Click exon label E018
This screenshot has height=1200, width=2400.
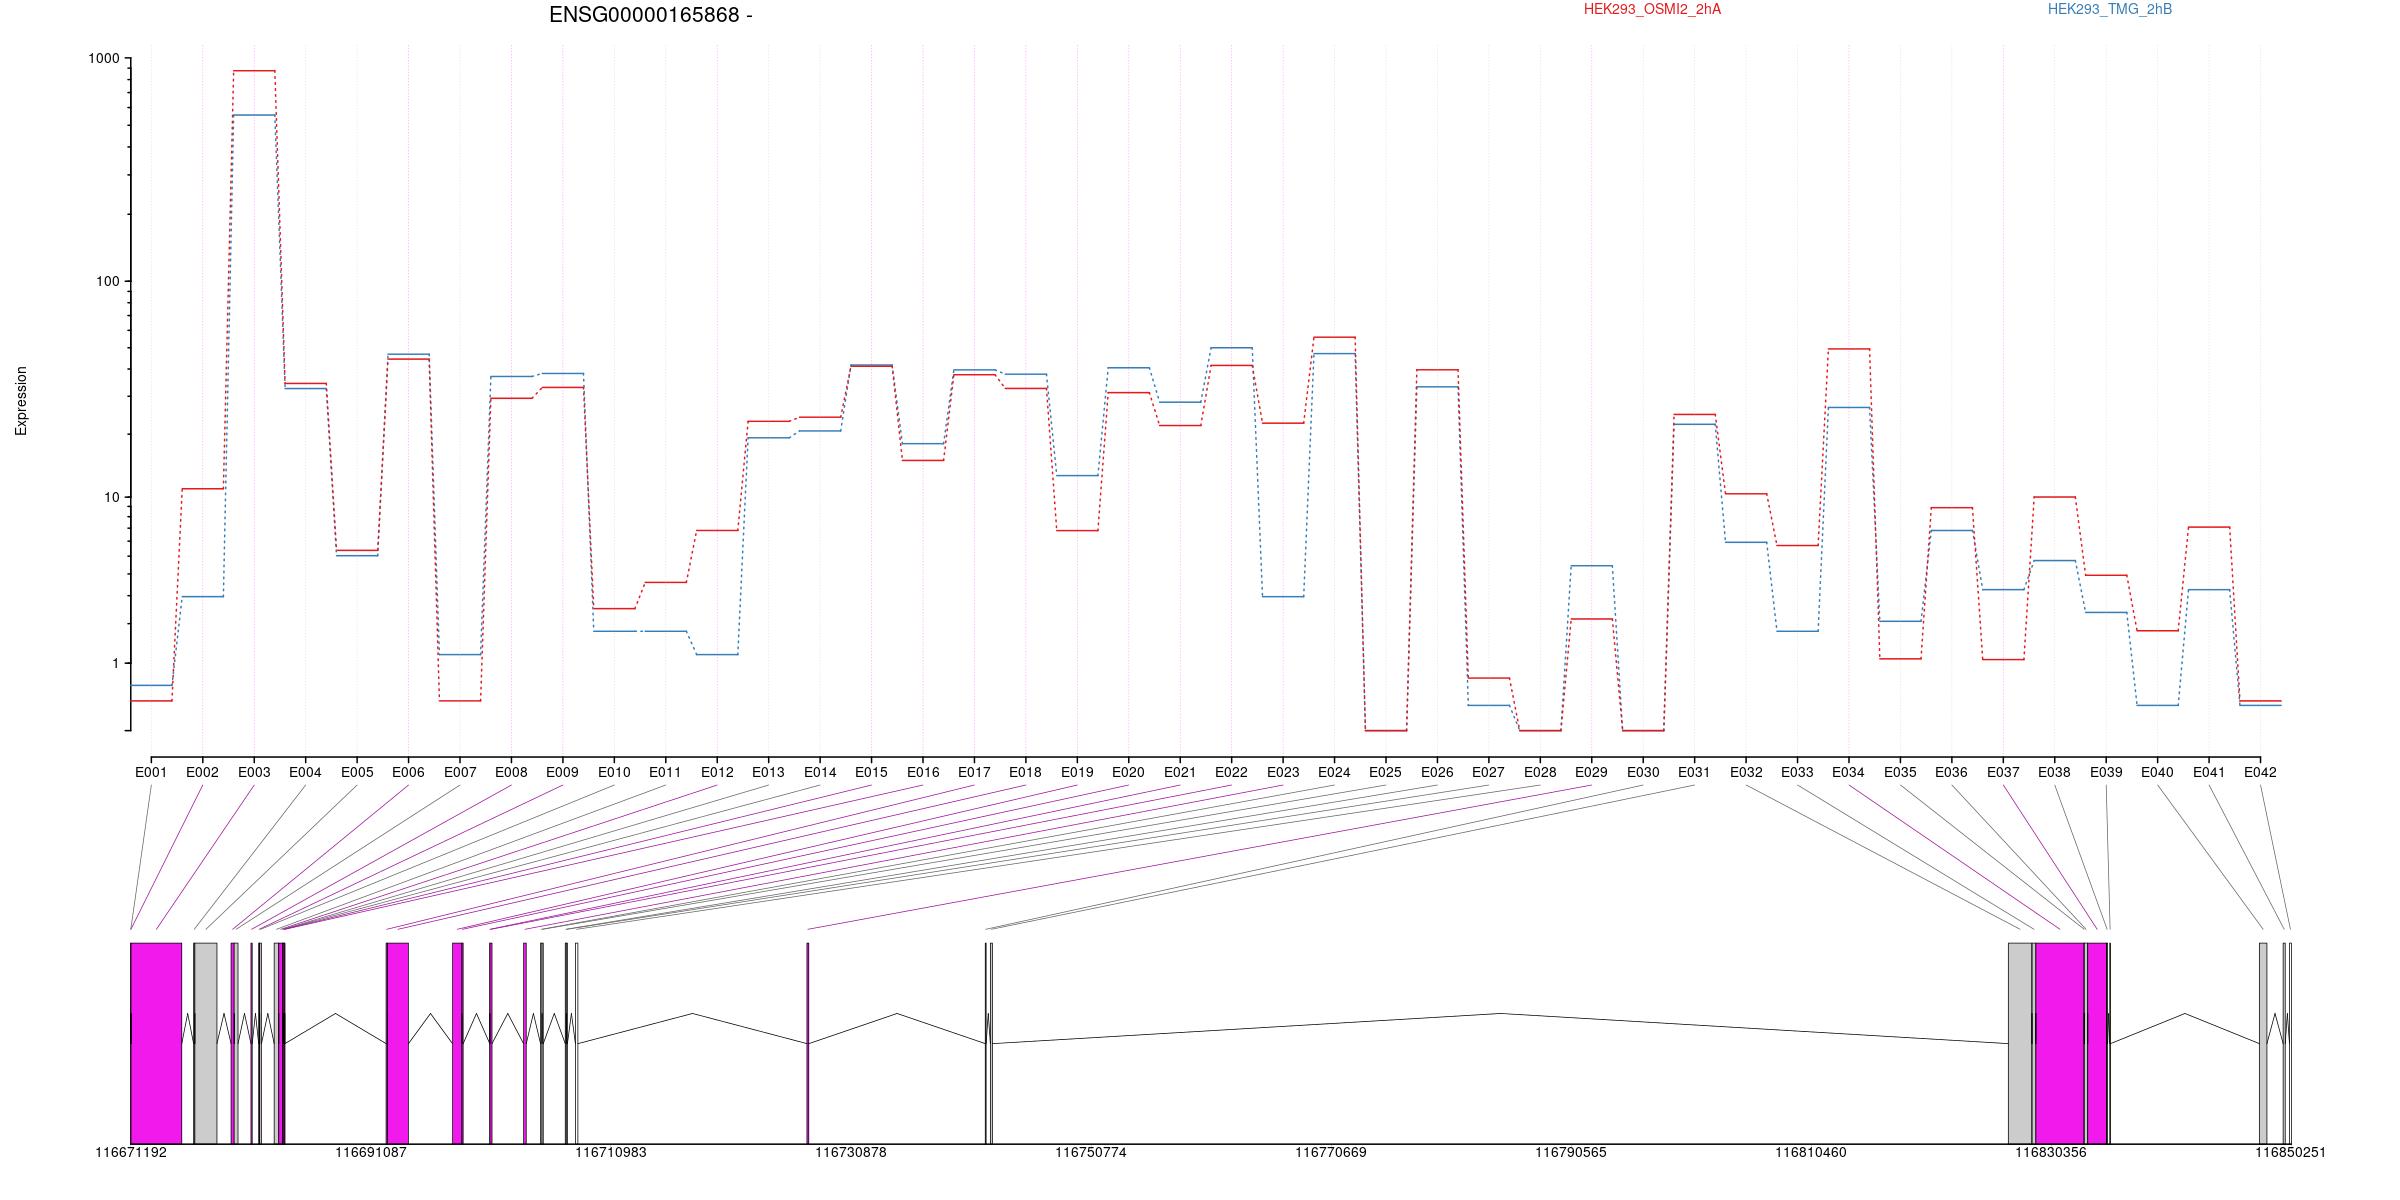1025,773
